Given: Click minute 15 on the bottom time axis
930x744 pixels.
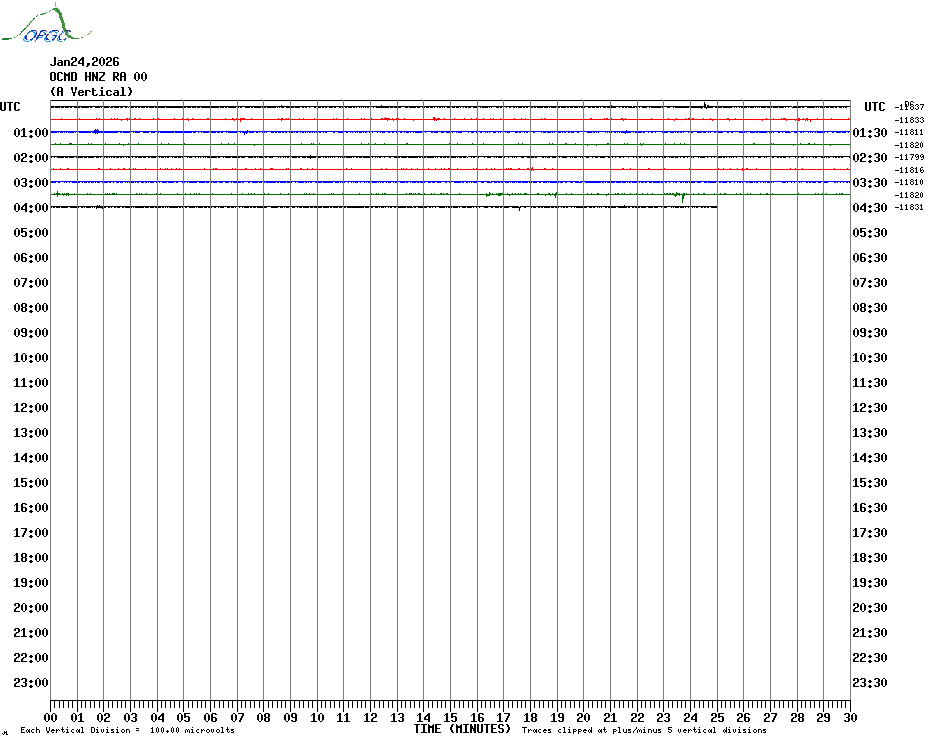Looking at the screenshot, I should [450, 718].
